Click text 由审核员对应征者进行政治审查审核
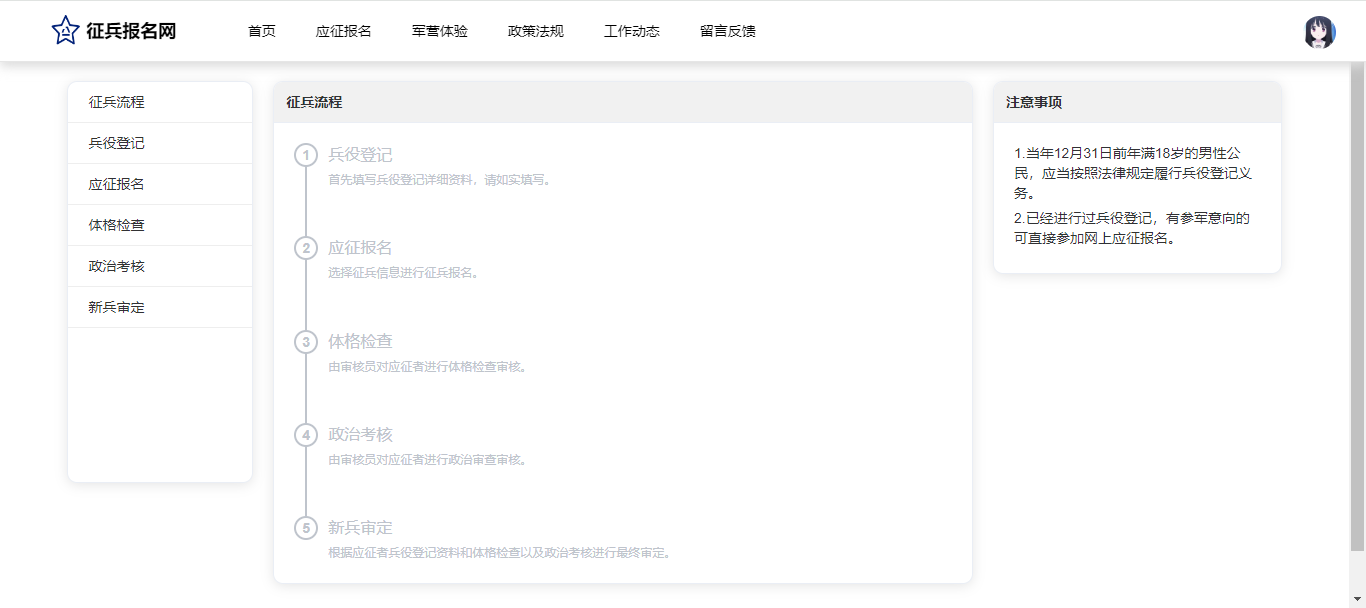 [427, 460]
